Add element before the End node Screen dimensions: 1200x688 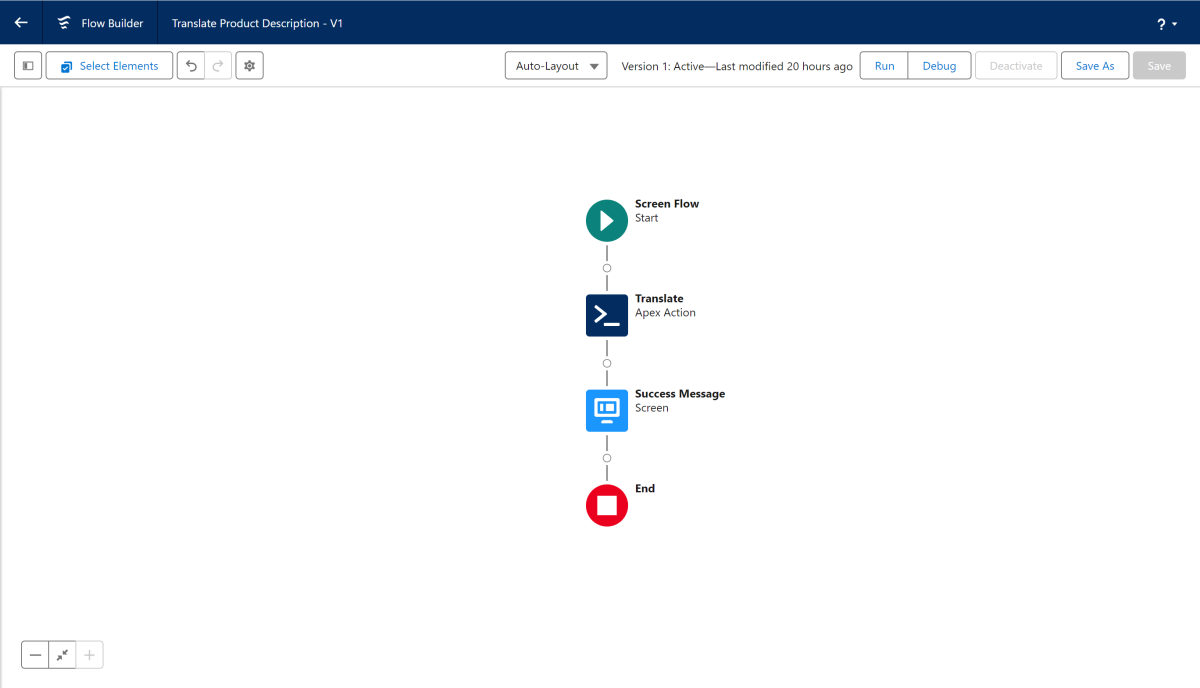pos(607,458)
